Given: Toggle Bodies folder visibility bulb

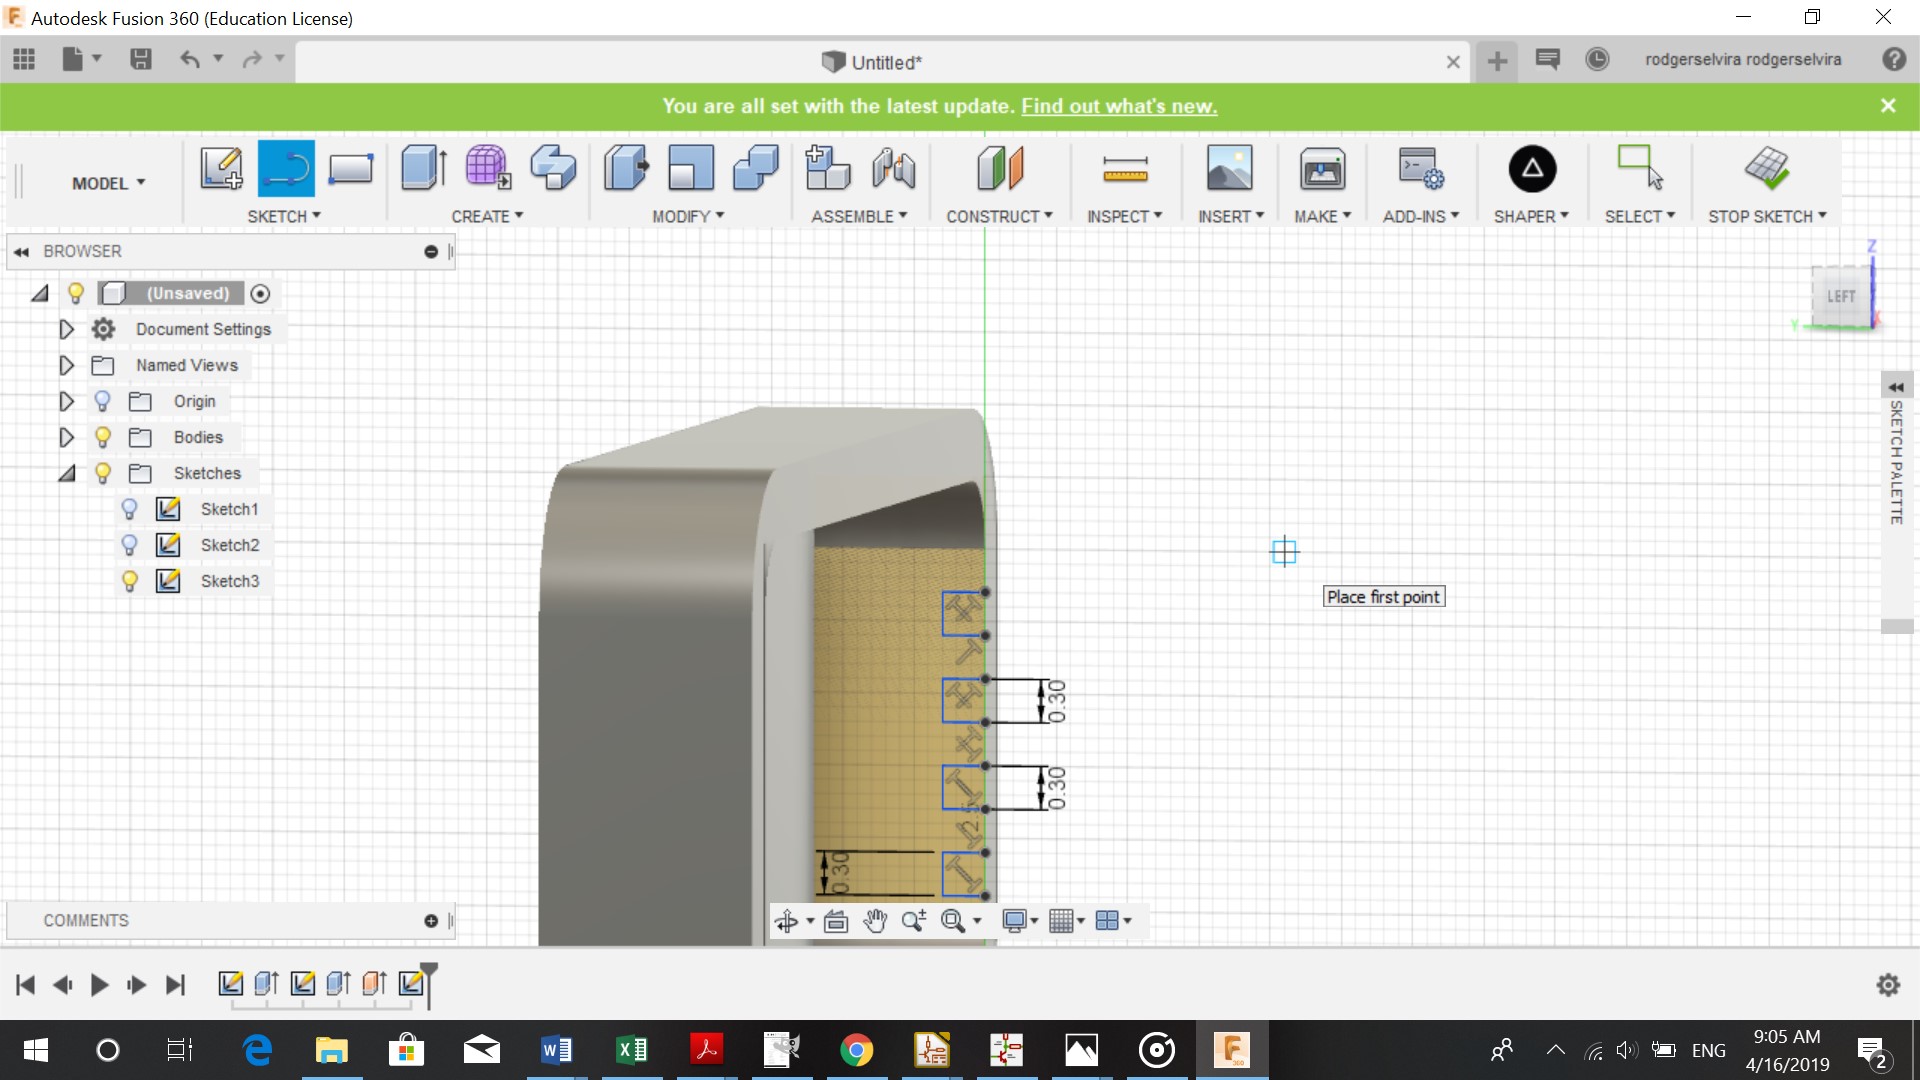Looking at the screenshot, I should [x=102, y=437].
